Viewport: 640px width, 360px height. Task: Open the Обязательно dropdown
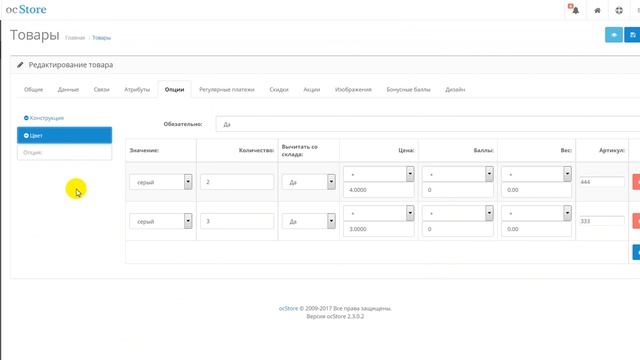[428, 124]
